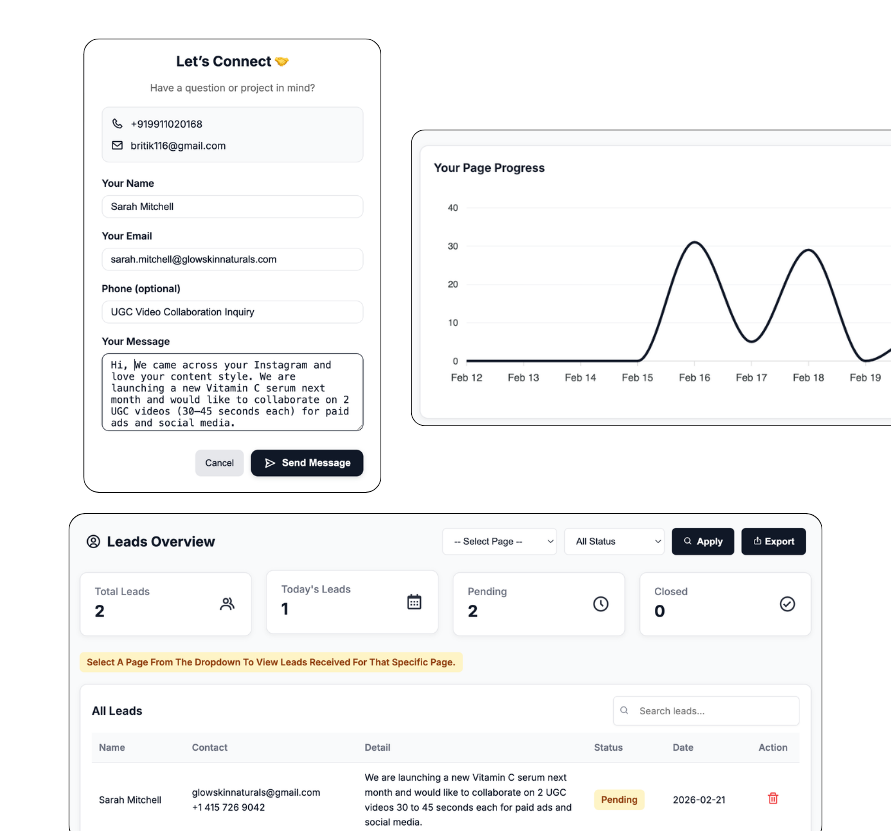The image size is (891, 831).
Task: Click the Closed checkmark circle icon
Action: 787,604
